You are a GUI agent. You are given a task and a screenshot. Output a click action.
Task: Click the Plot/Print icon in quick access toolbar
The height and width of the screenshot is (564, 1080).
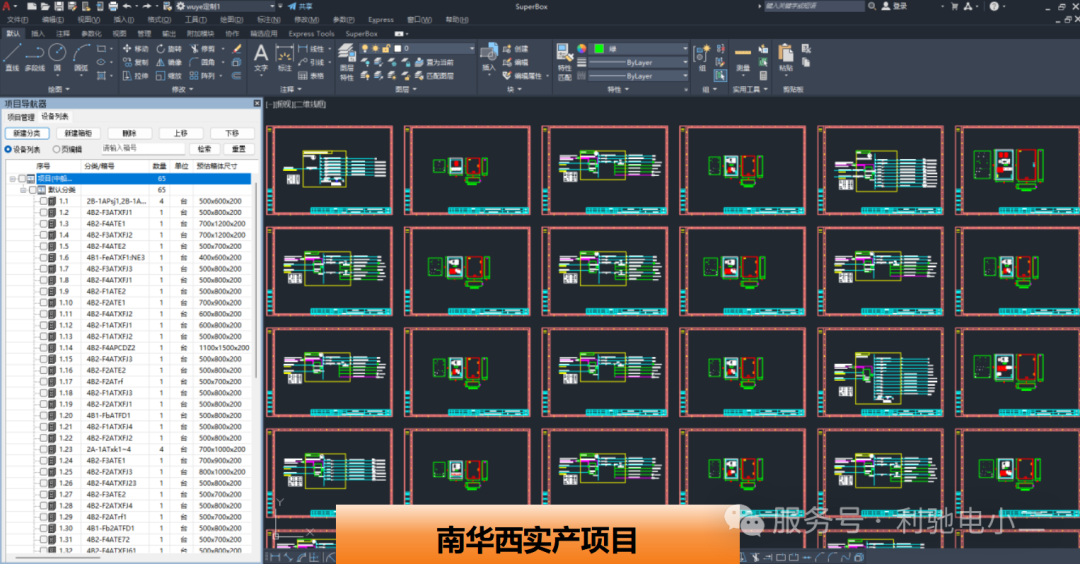[113, 6]
